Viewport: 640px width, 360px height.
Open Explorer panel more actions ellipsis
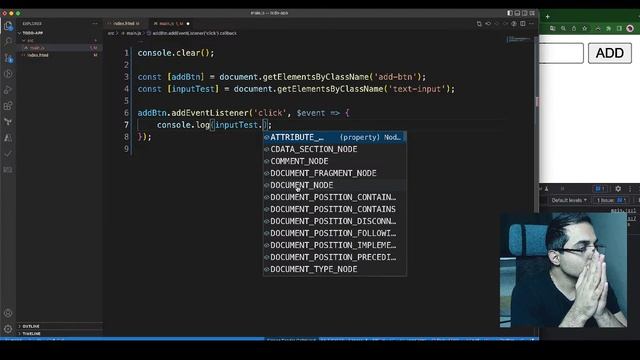pos(95,24)
